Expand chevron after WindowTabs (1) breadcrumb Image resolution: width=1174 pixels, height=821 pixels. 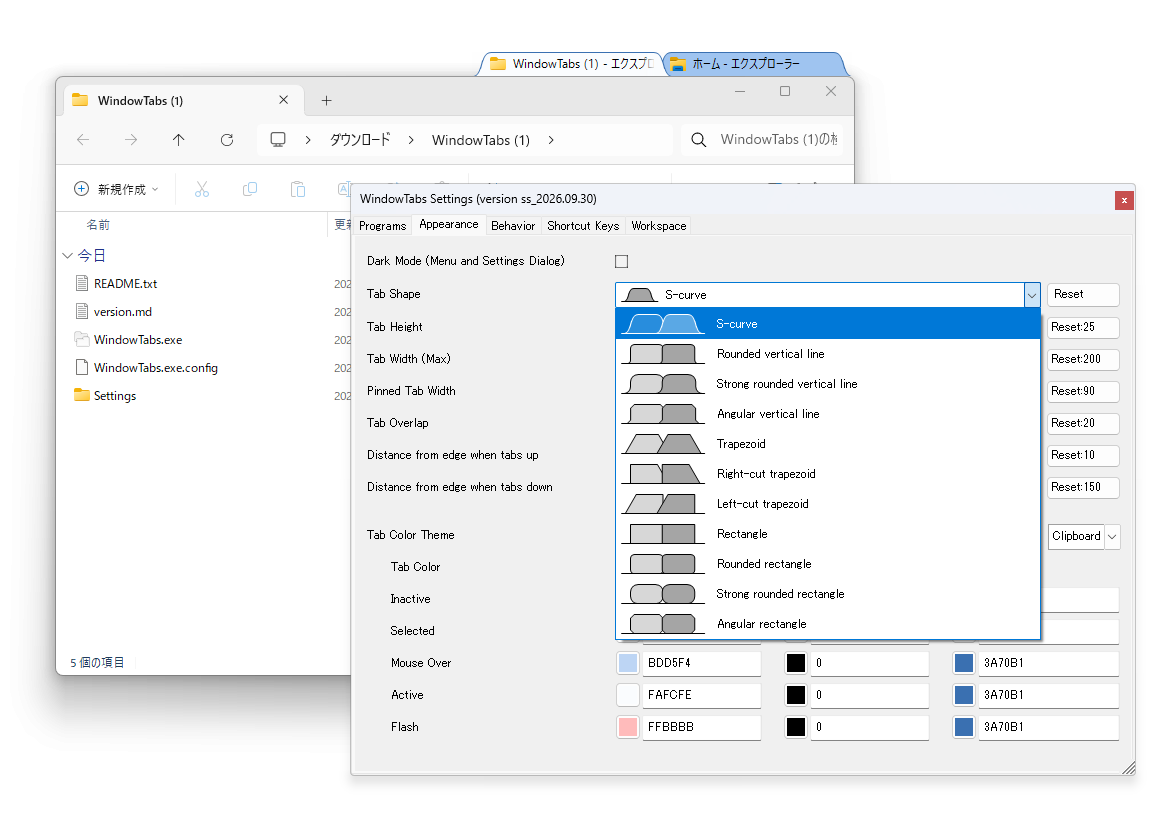[551, 140]
